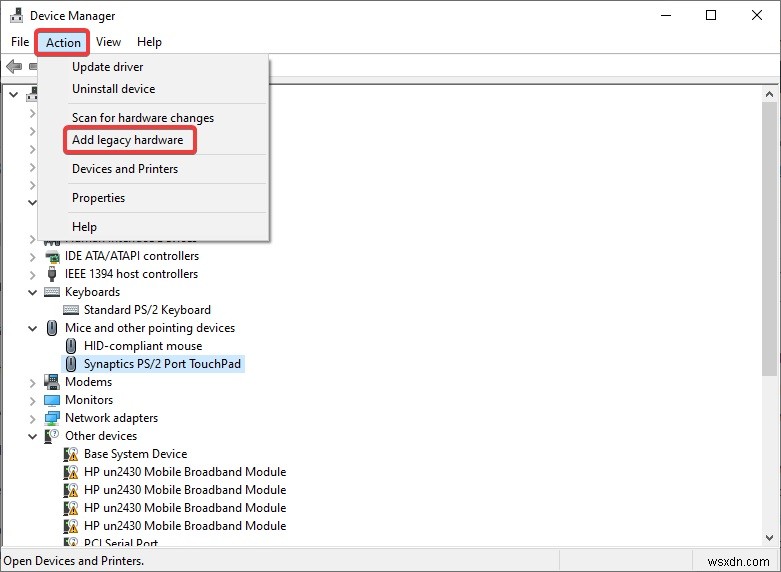The image size is (781, 572).
Task: Click the Mice and other pointing devices icon
Action: [52, 328]
